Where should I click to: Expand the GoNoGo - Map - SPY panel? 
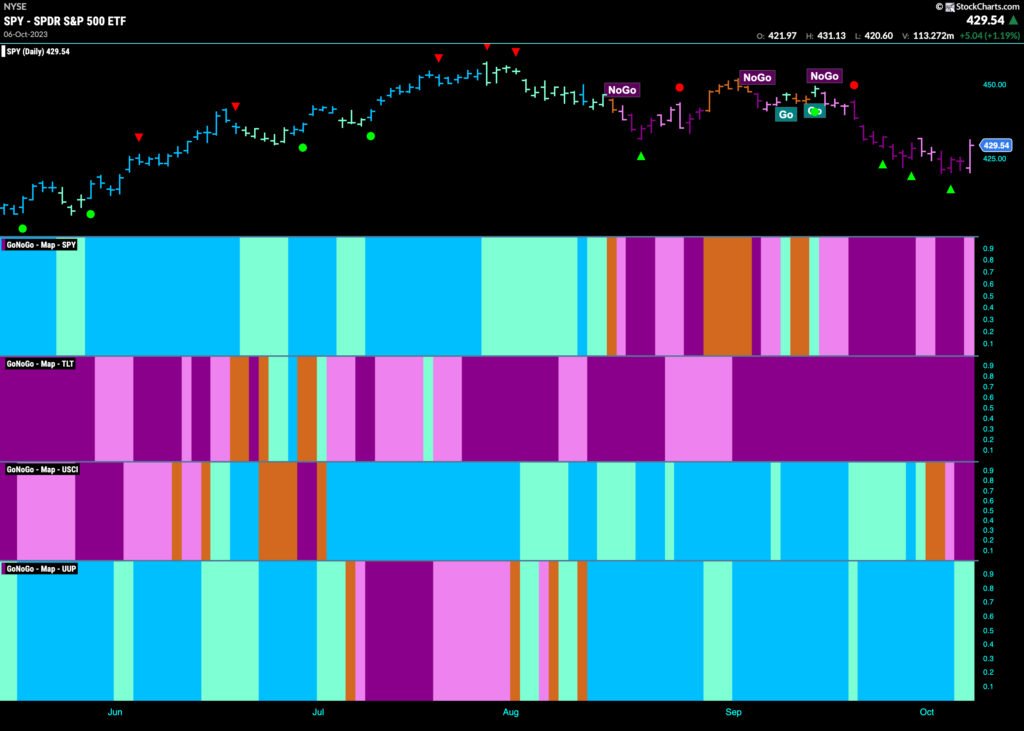pos(38,243)
